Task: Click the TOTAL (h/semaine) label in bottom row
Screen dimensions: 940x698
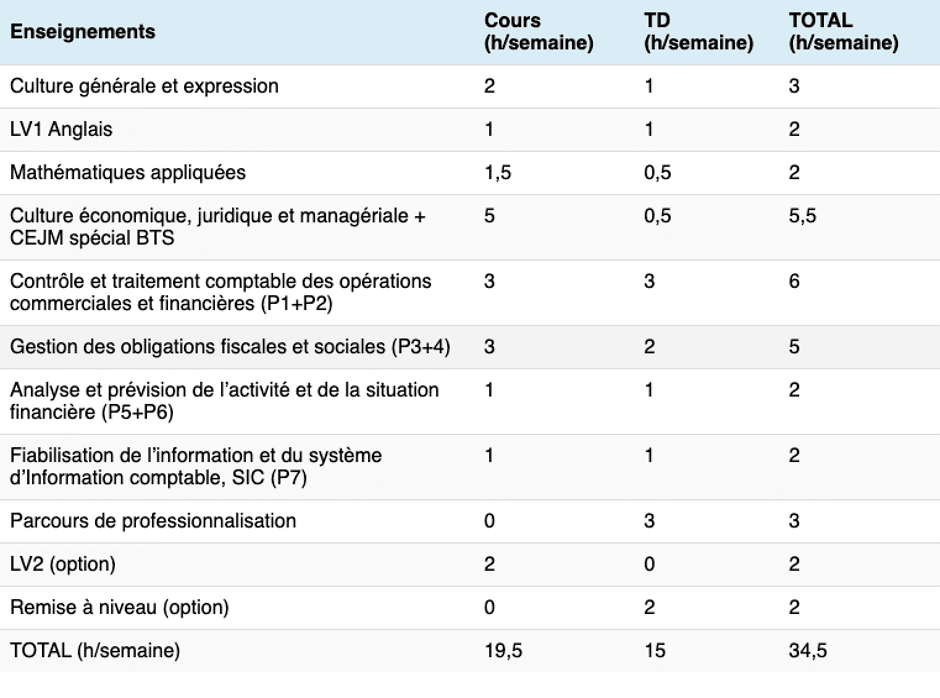Action: coord(95,651)
